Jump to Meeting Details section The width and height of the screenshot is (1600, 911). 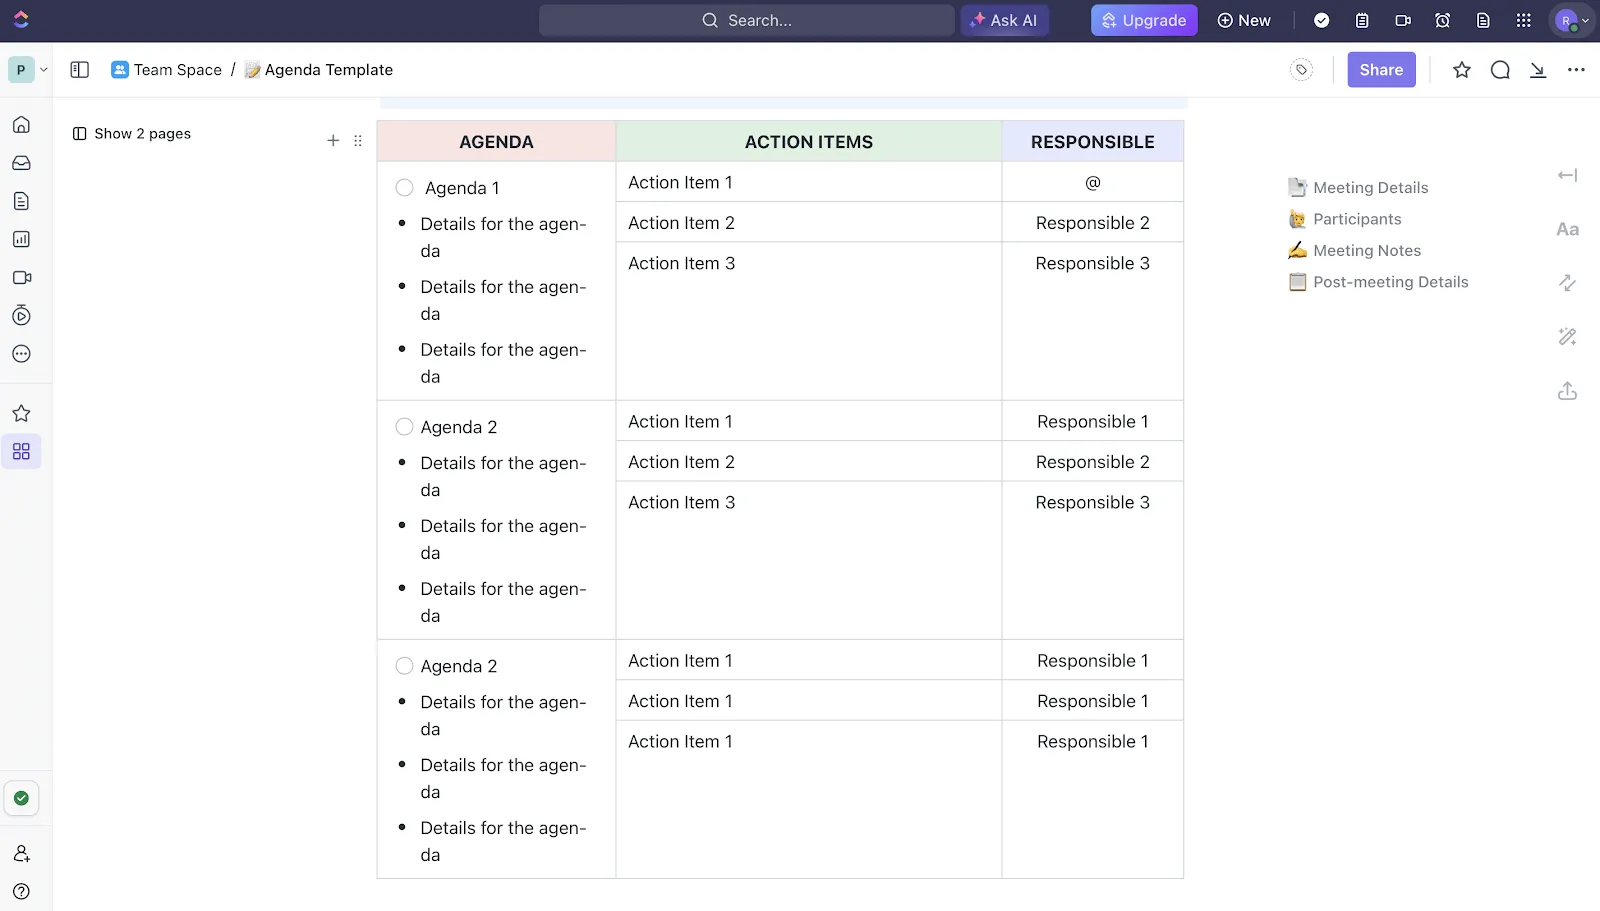tap(1358, 188)
